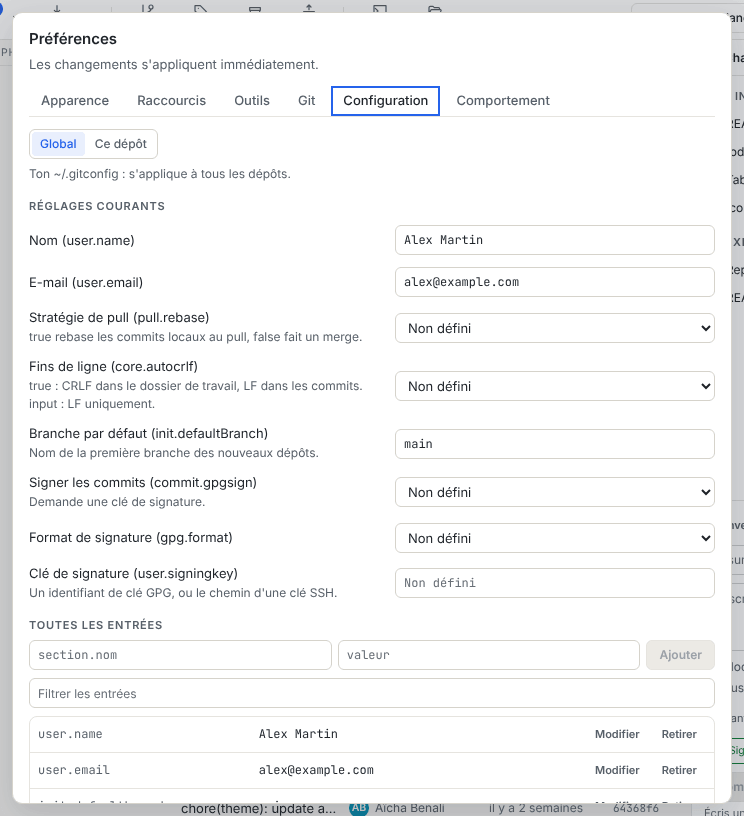Viewport: 744px width, 816px height.
Task: Click Modifier on the user.name row
Action: click(x=617, y=734)
